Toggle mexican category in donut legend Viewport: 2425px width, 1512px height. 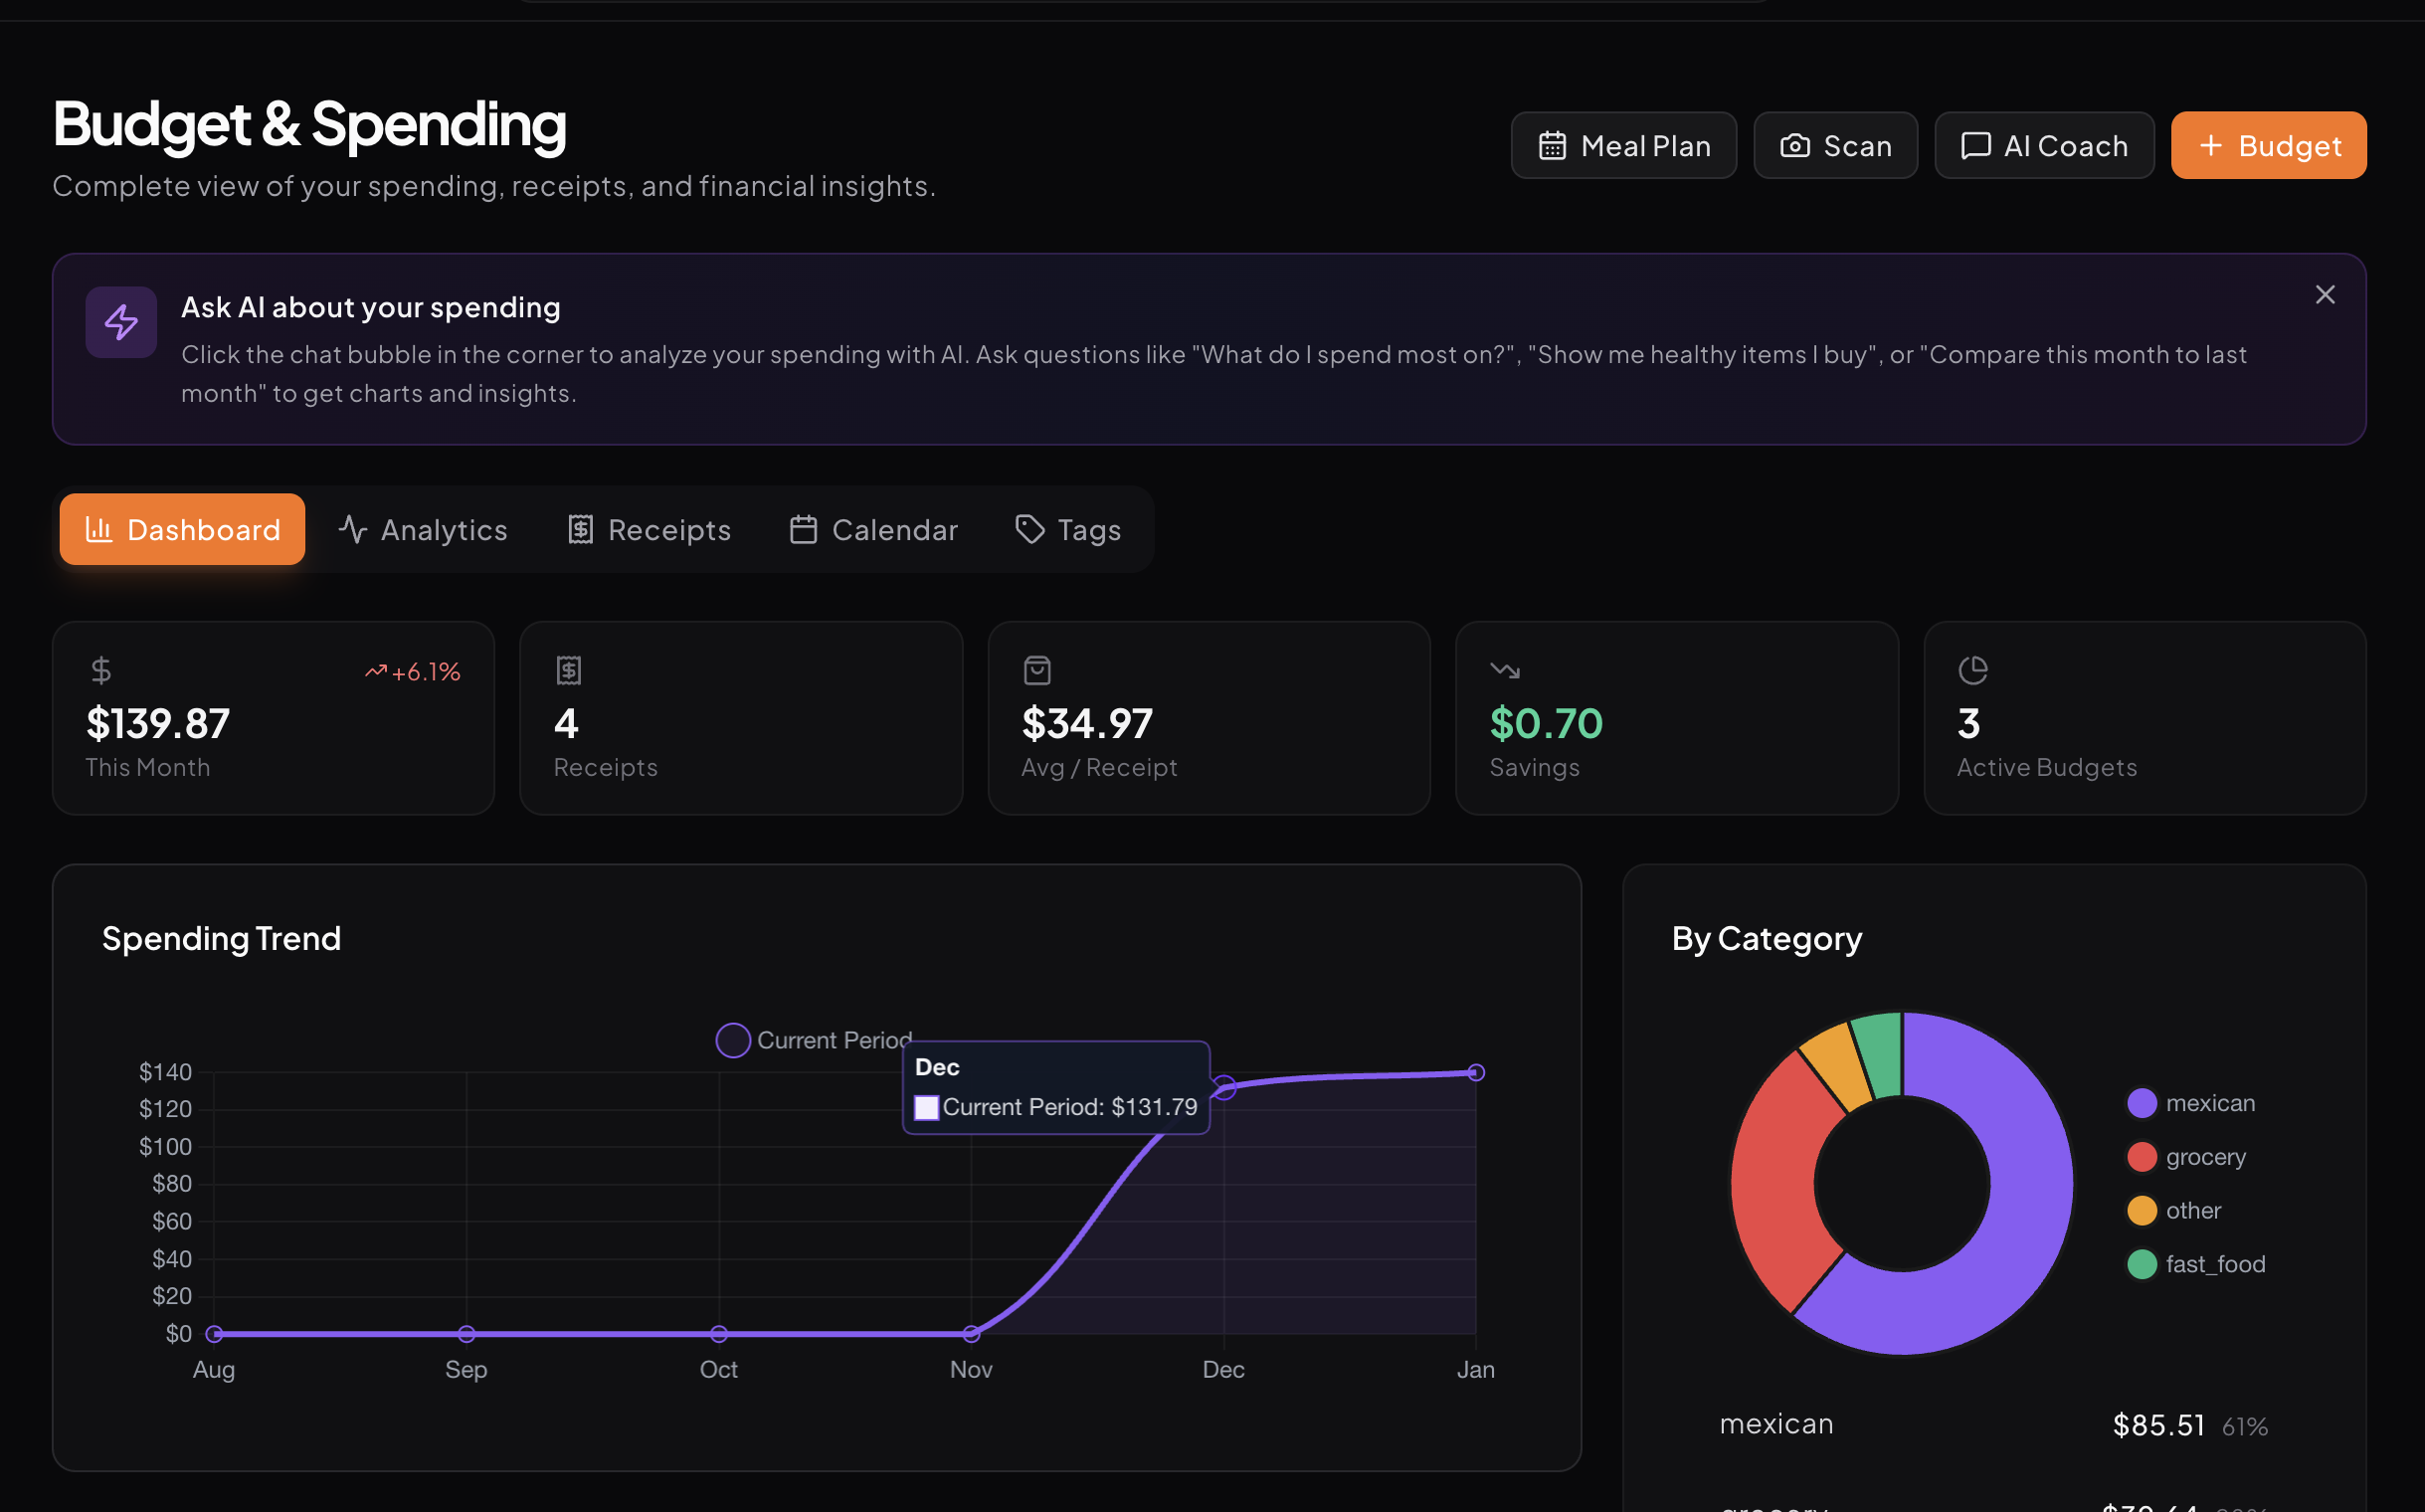(2208, 1103)
